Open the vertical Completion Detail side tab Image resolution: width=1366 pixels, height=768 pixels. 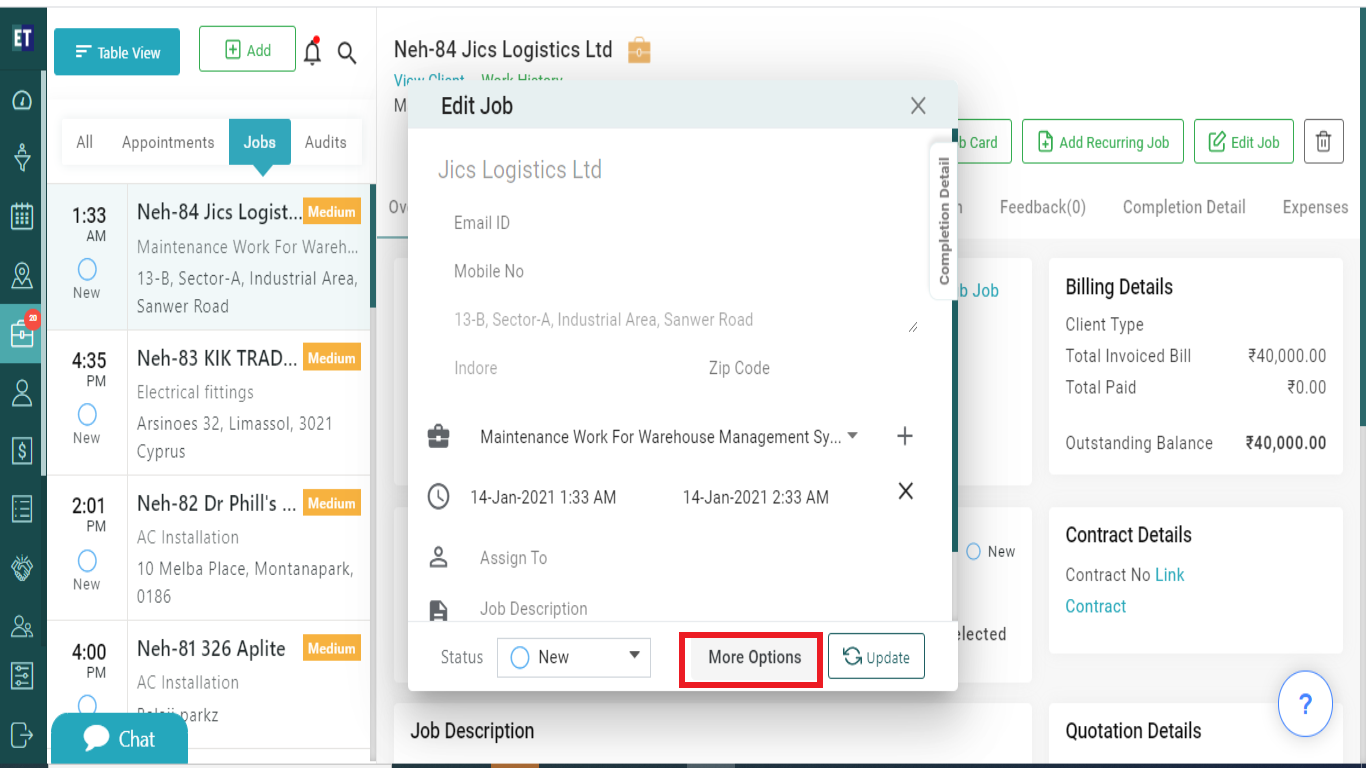[944, 220]
